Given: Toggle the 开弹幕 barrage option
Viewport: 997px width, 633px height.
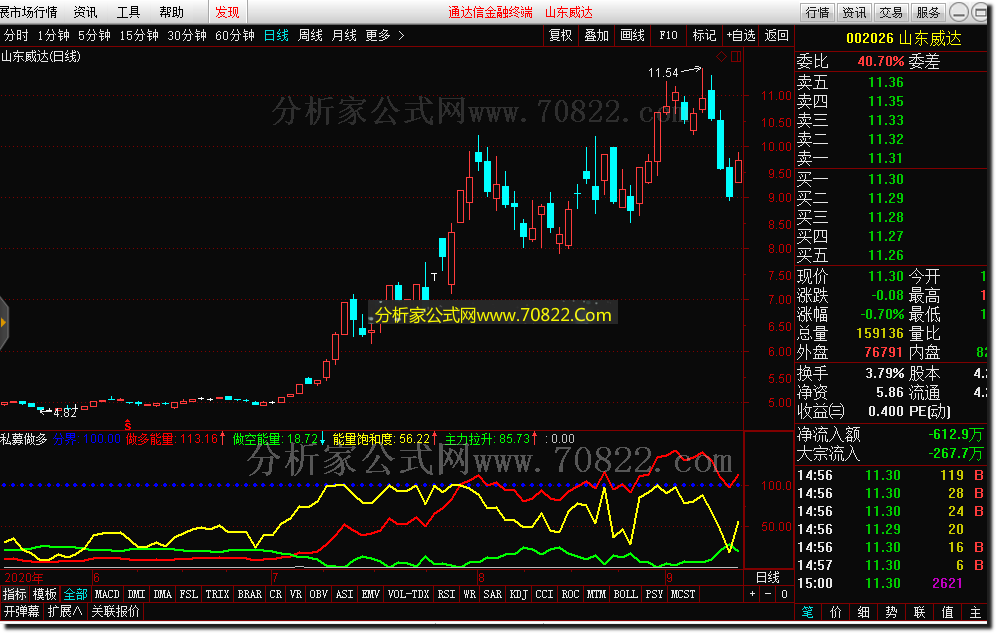Looking at the screenshot, I should coord(22,611).
